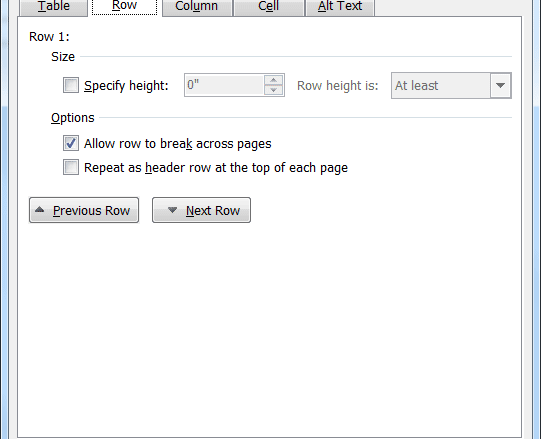
Task: Click inside the height value field
Action: pos(224,85)
